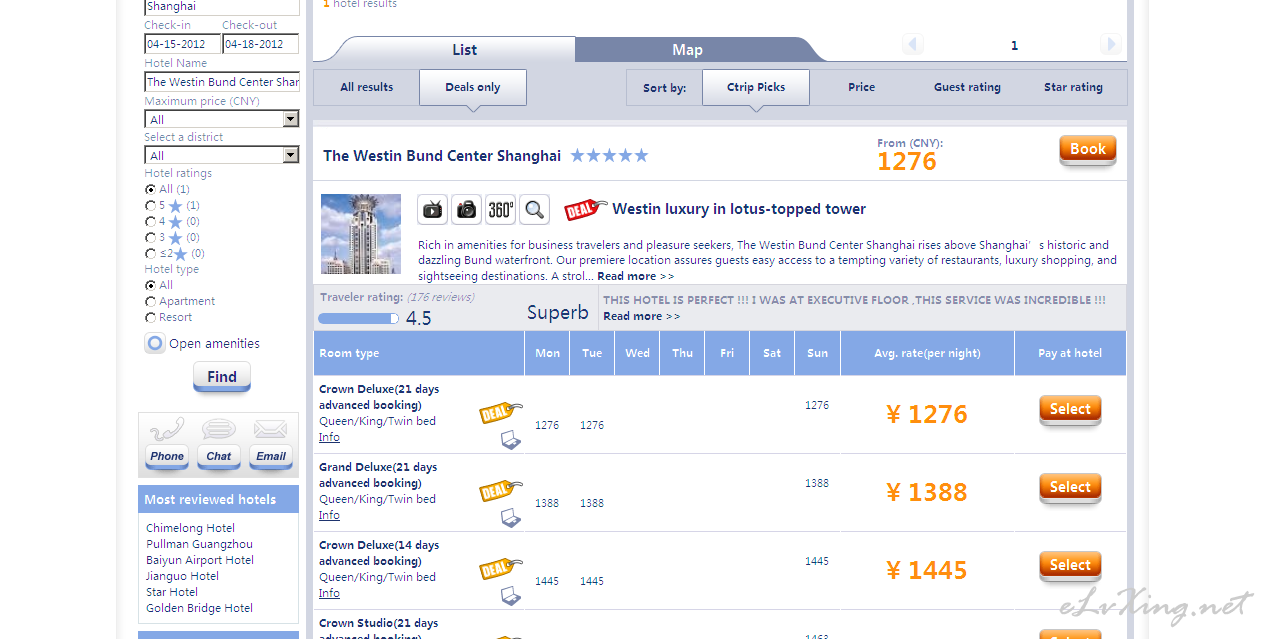The width and height of the screenshot is (1264, 639).
Task: Click the five-star rating beside hotel name
Action: [x=609, y=156]
